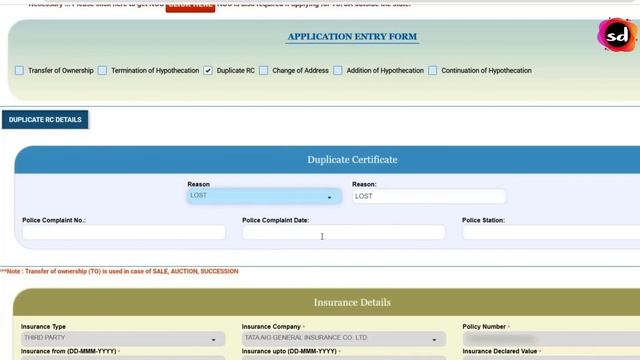The height and width of the screenshot is (360, 640).
Task: Open the Duplicate RC Details tab
Action: tap(45, 120)
